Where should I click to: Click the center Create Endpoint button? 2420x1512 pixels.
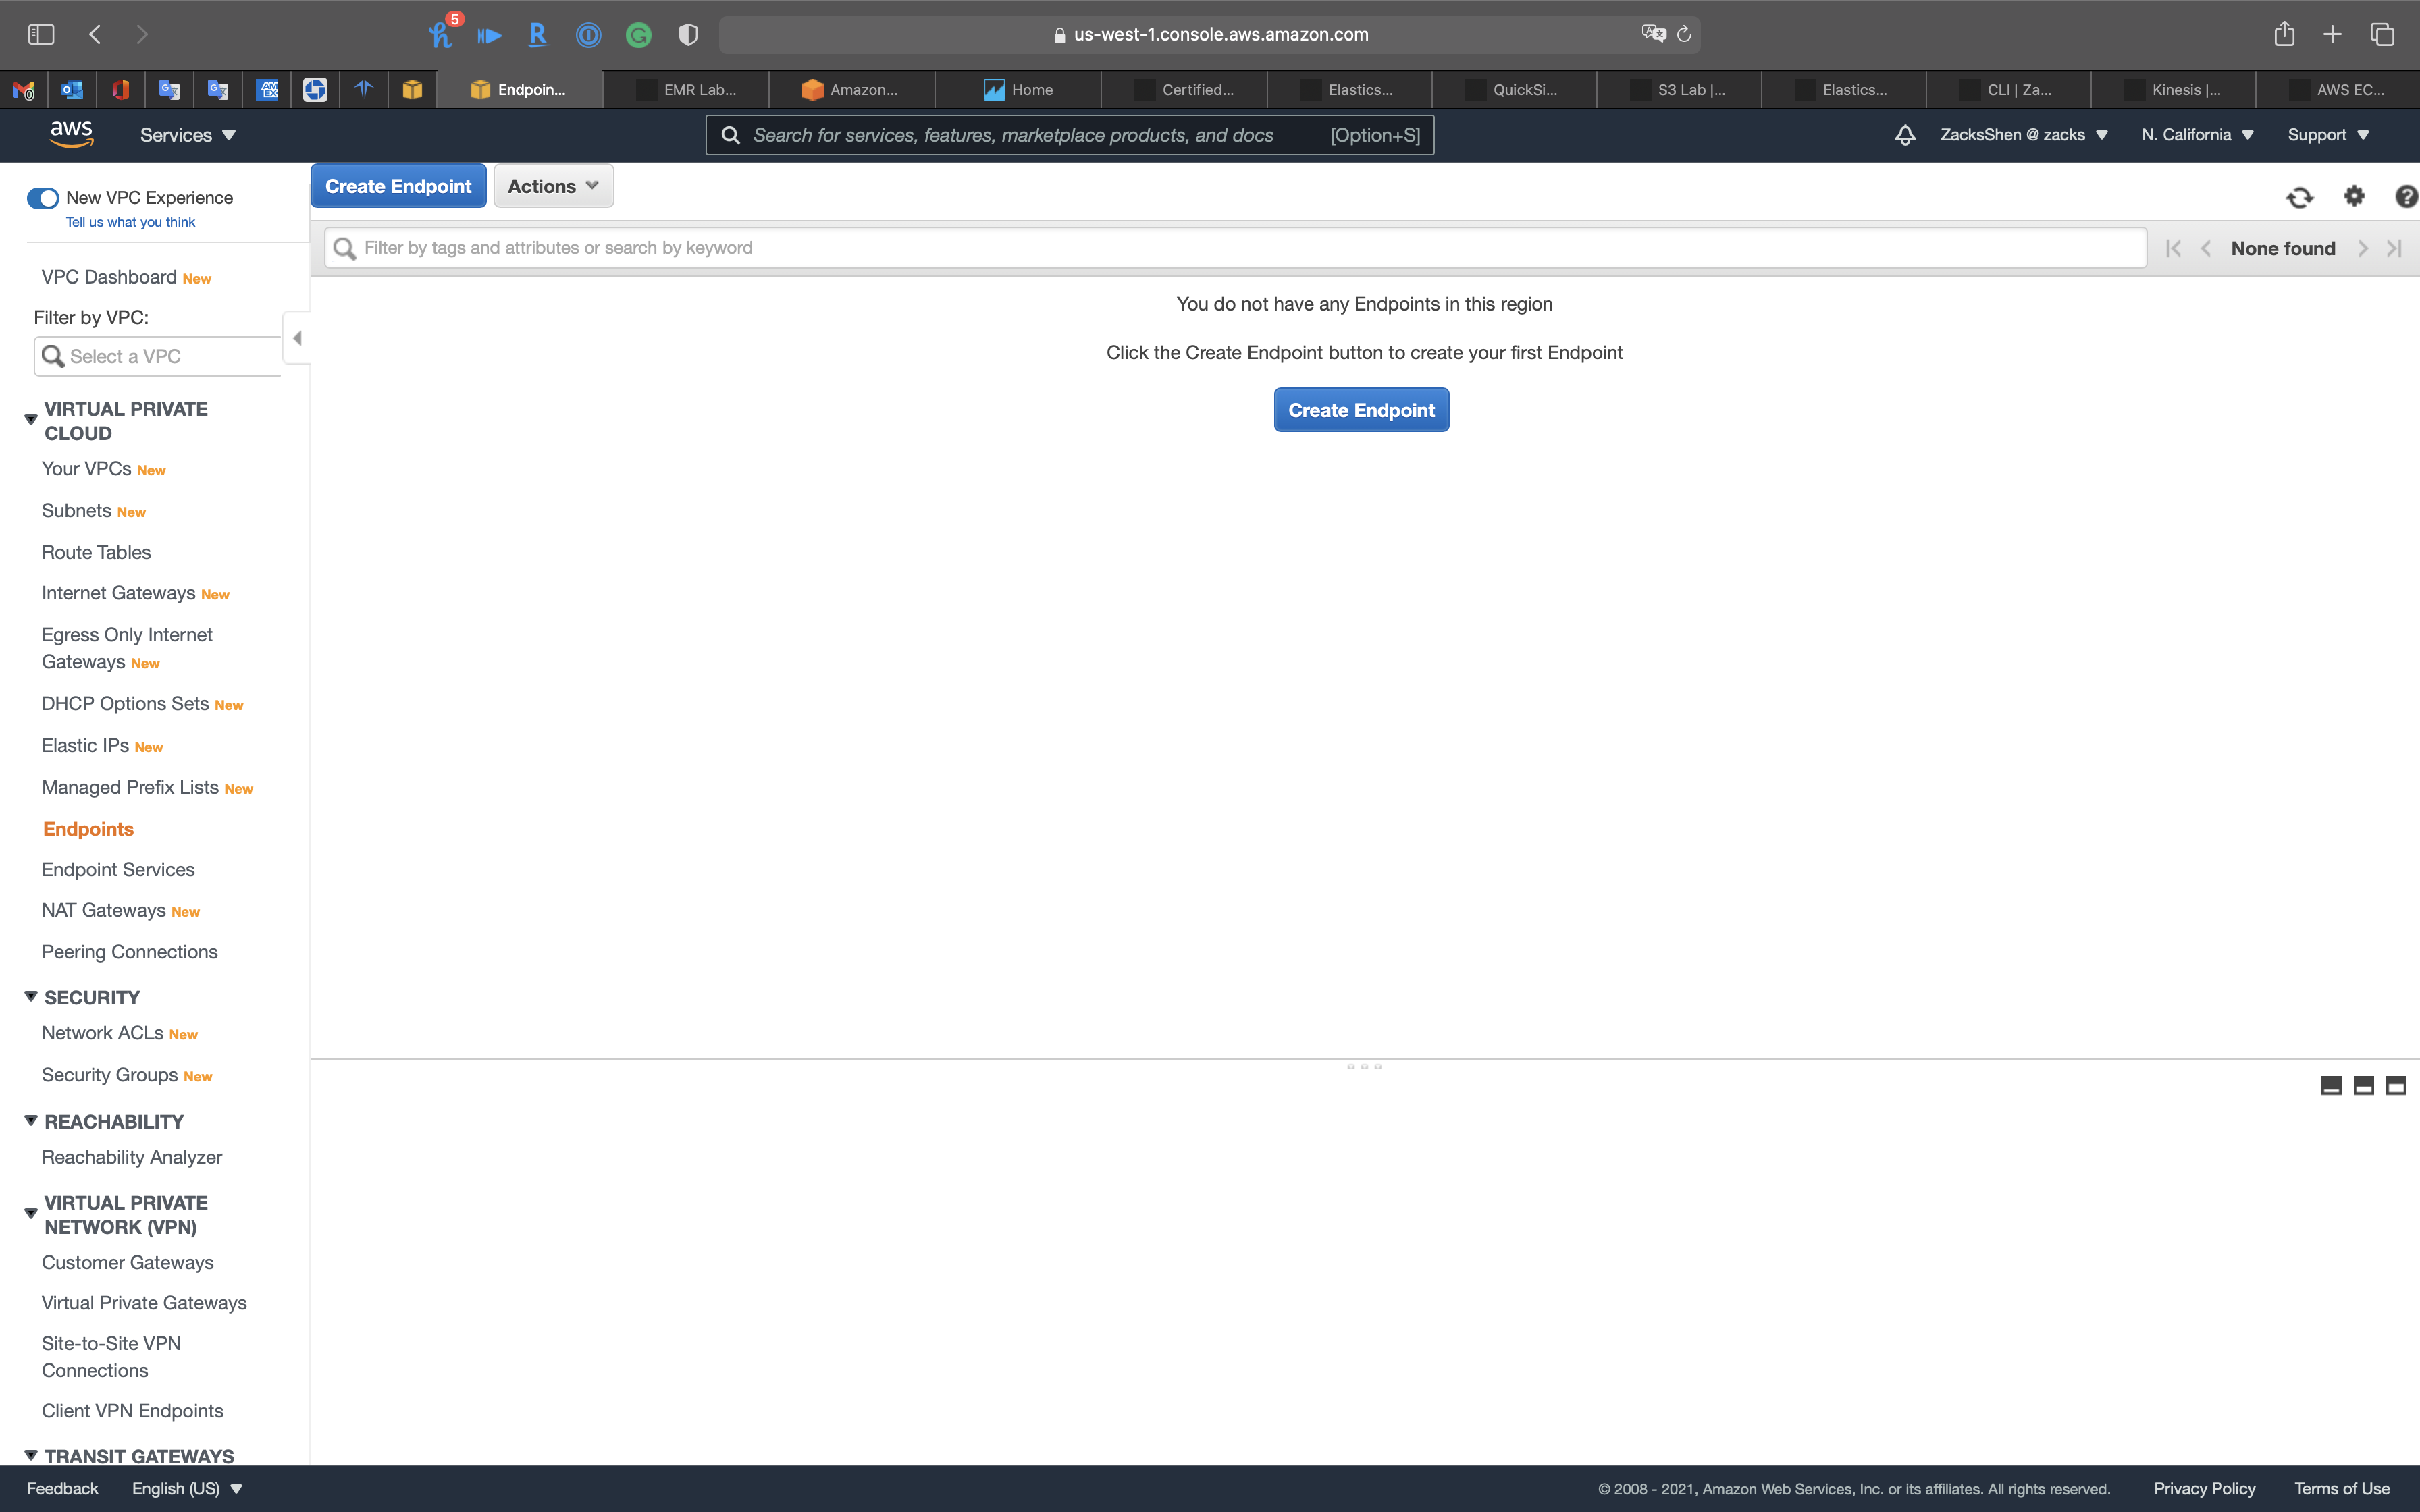pos(1361,410)
